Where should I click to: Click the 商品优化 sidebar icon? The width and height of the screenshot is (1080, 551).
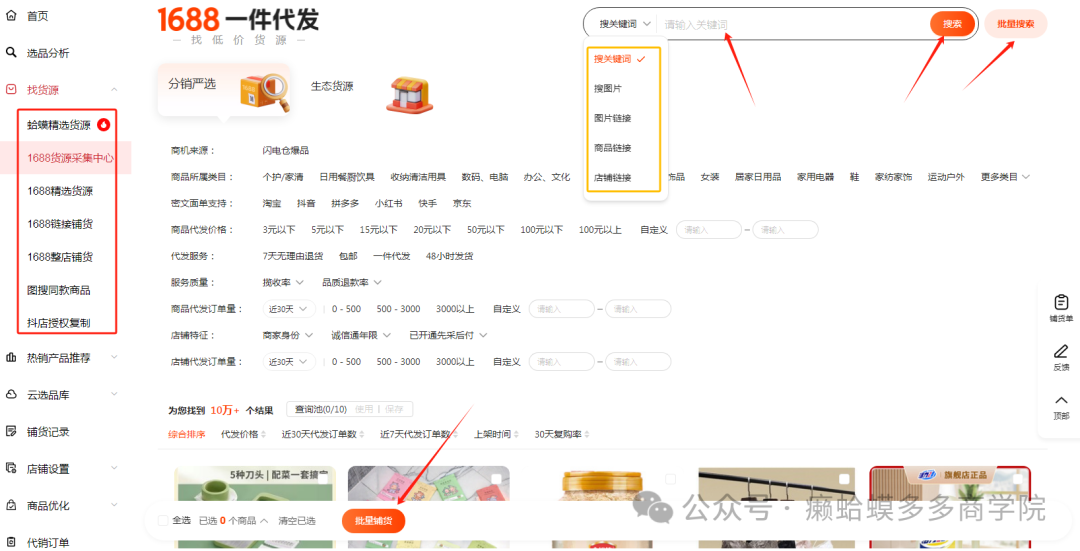click(x=11, y=506)
